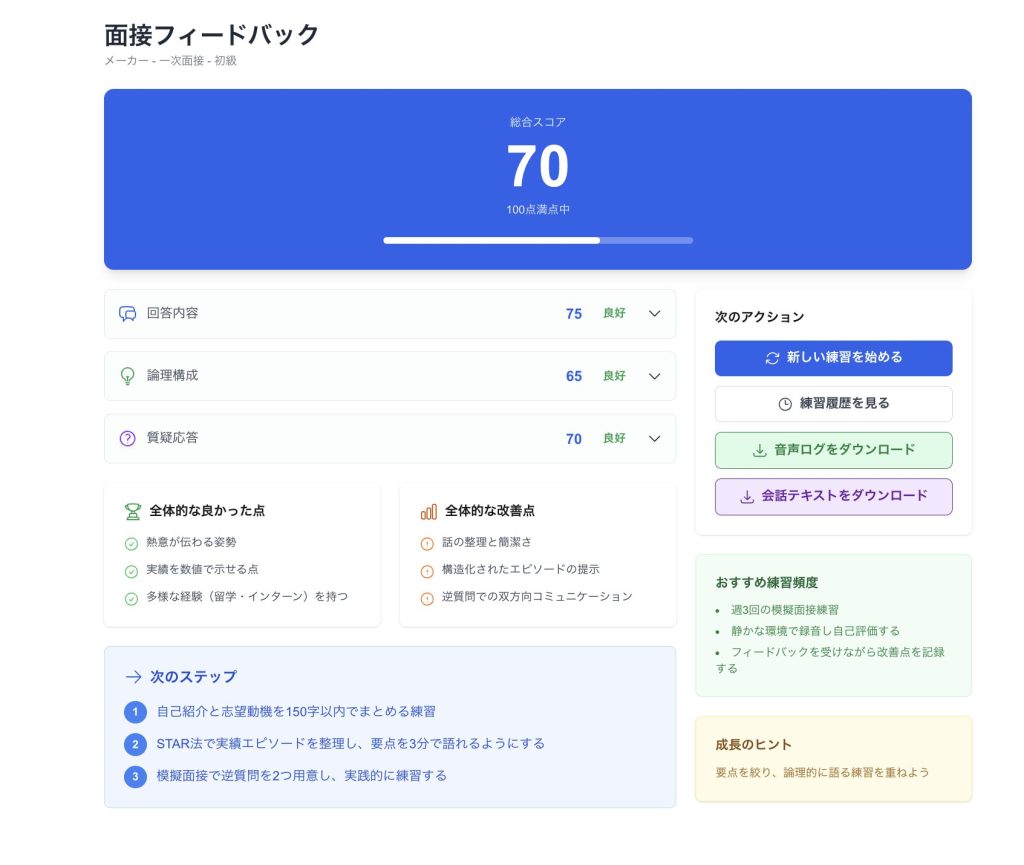The image size is (1024, 865).
Task: Open 練習履歴を見る practice history
Action: pos(833,404)
